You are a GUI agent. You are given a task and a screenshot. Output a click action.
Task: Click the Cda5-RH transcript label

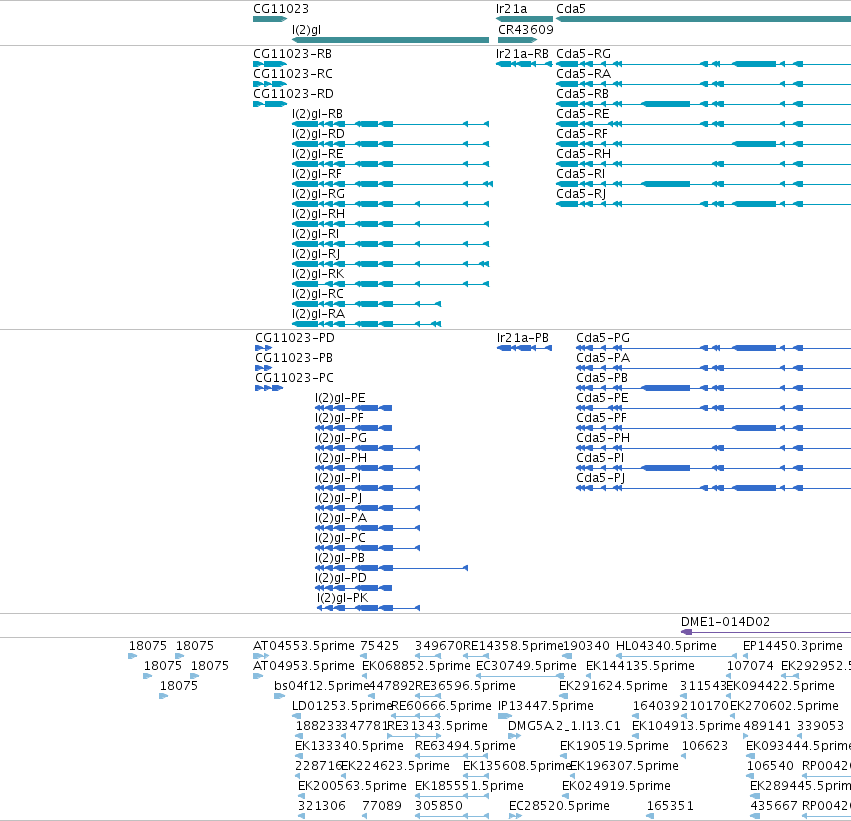[583, 154]
